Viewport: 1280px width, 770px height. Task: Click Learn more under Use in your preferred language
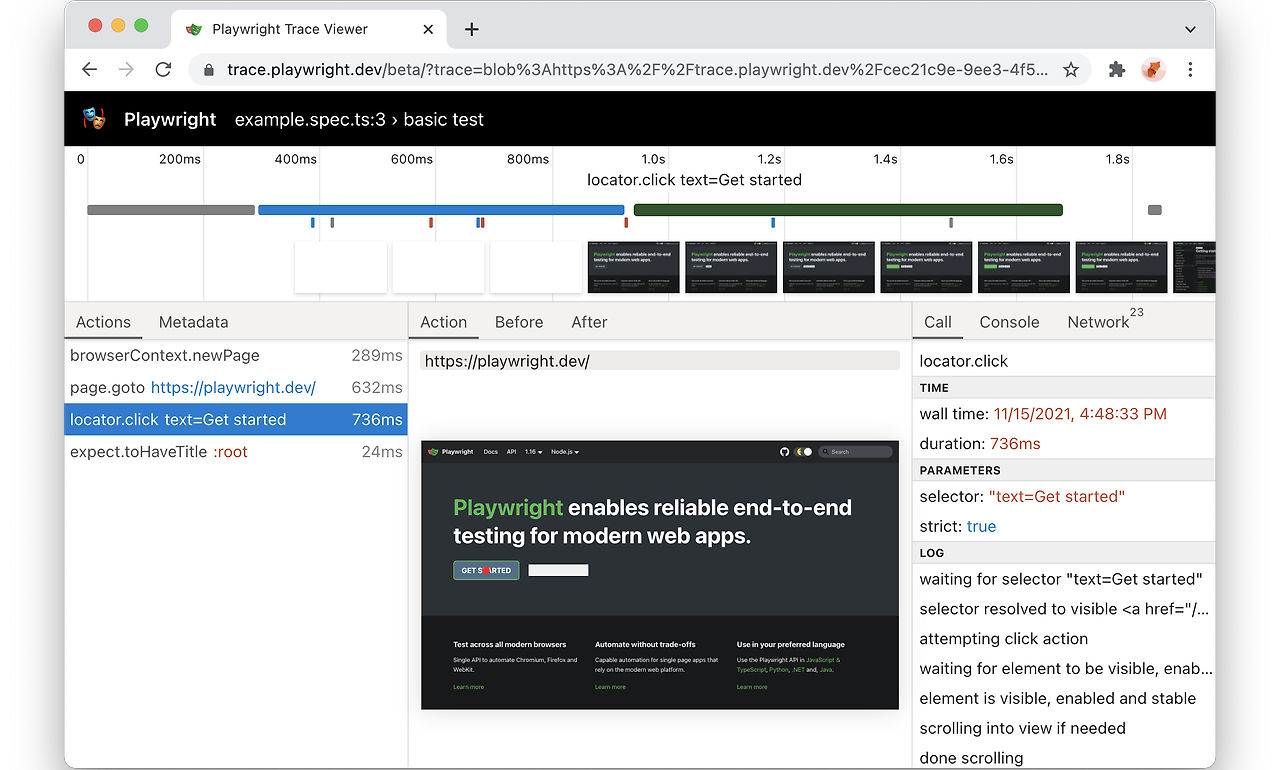pyautogui.click(x=752, y=687)
